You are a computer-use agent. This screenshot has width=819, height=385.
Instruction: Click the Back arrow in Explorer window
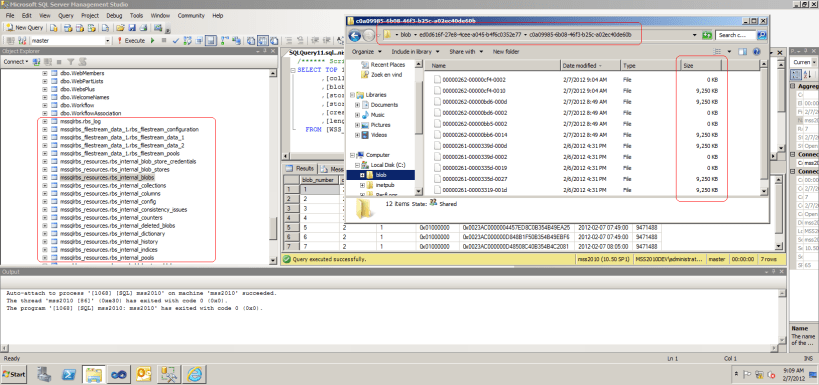(355, 36)
